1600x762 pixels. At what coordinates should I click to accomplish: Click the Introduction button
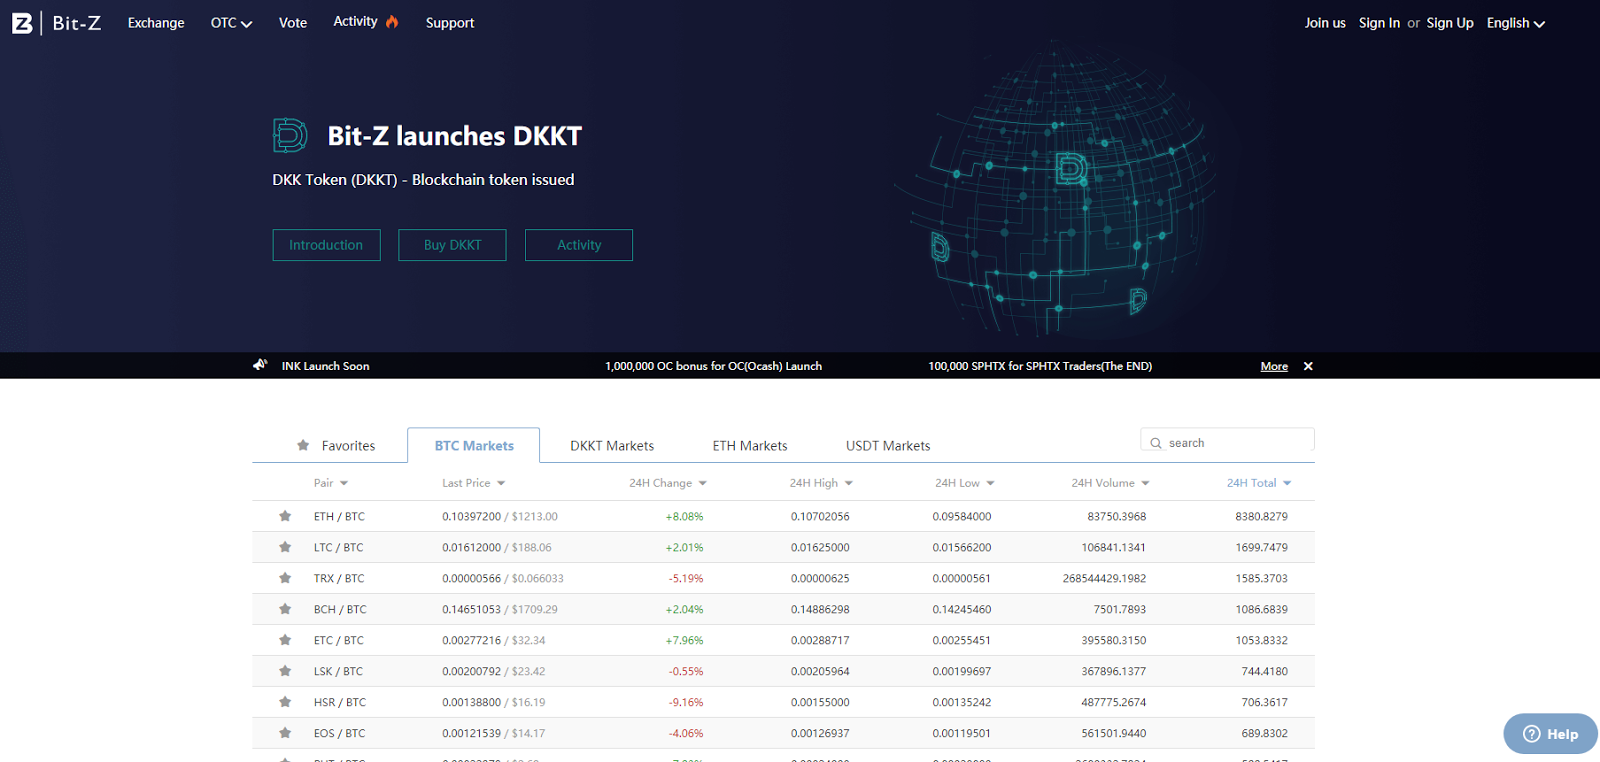click(326, 245)
